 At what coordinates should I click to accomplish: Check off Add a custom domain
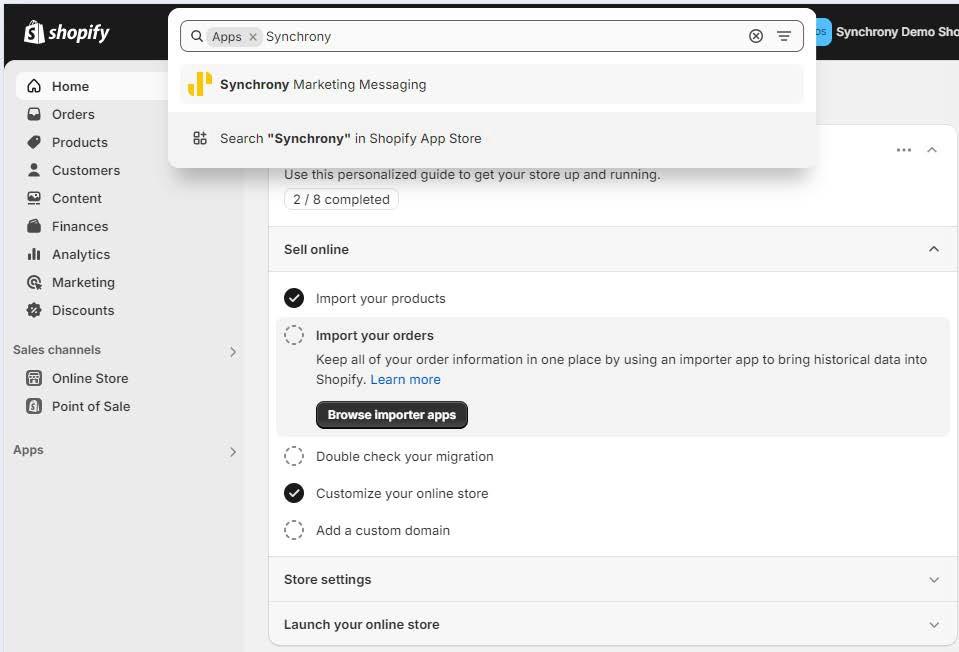click(x=294, y=530)
